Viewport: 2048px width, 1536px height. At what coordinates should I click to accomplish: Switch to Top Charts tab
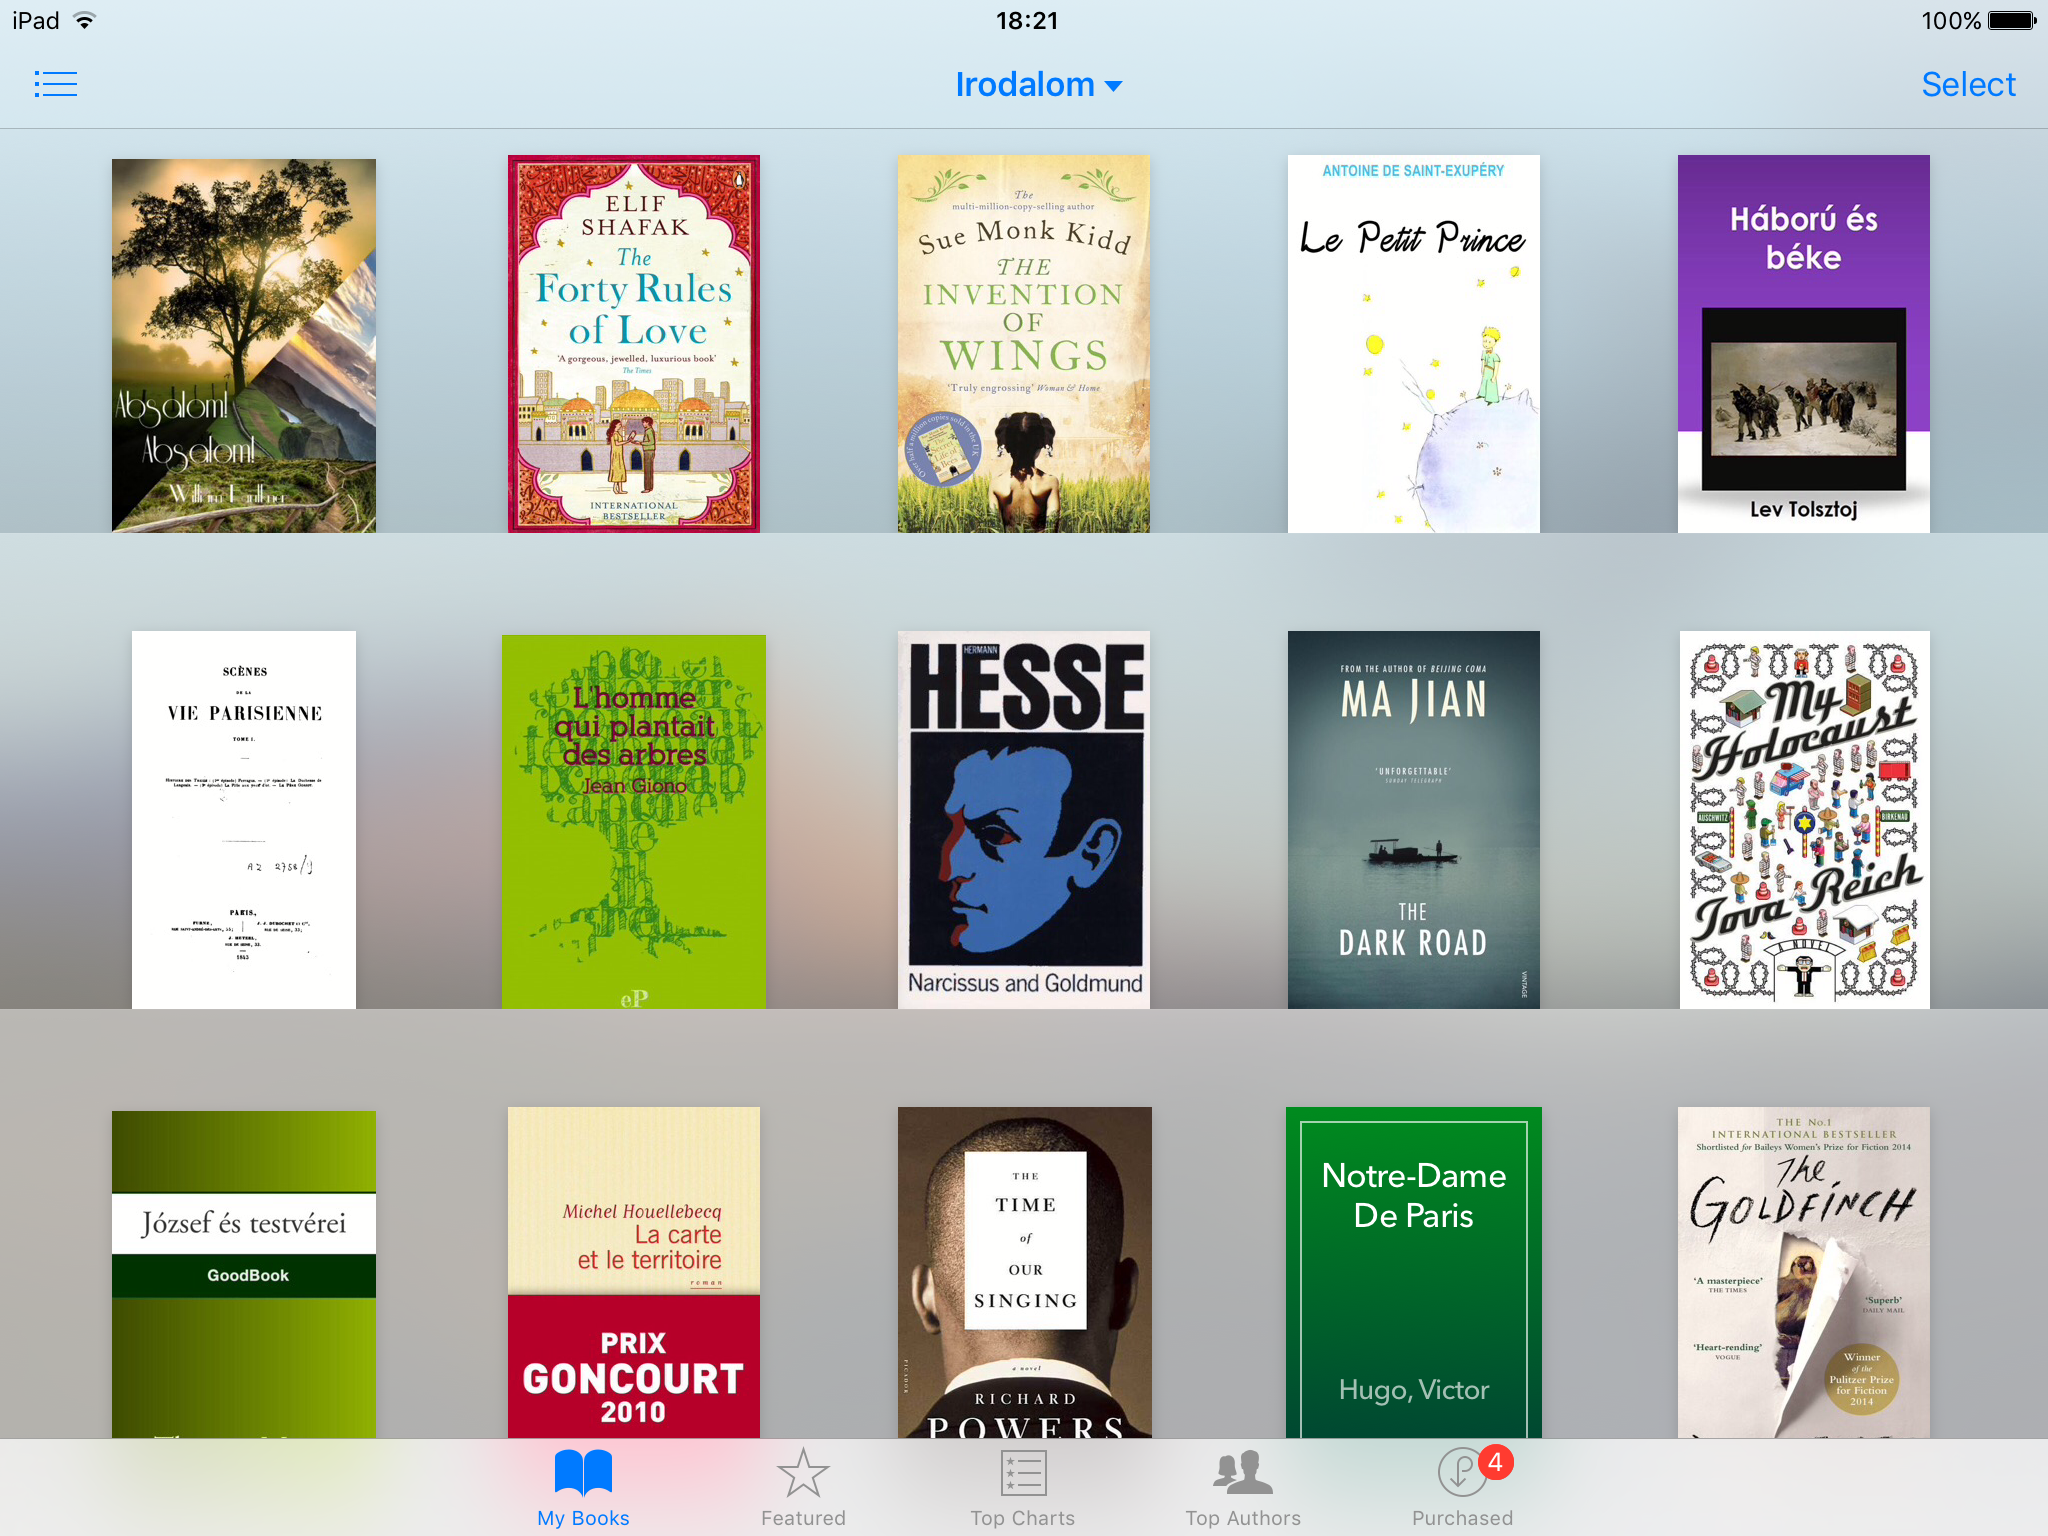pyautogui.click(x=1023, y=1488)
